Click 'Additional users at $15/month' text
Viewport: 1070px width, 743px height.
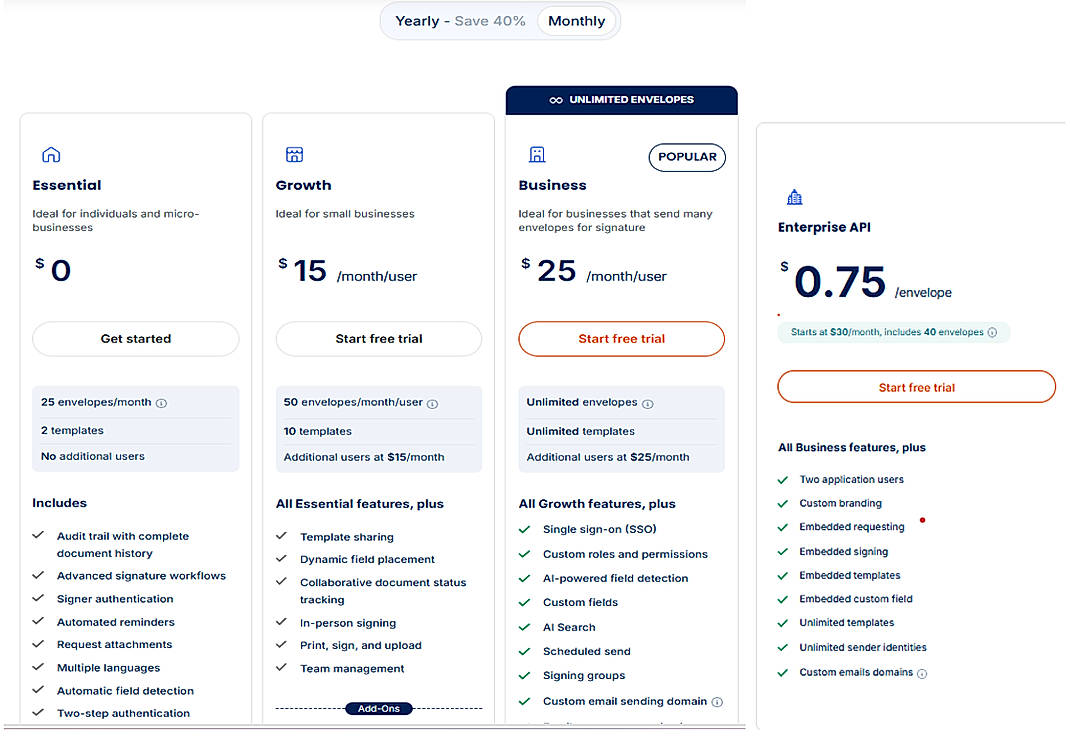[x=364, y=457]
